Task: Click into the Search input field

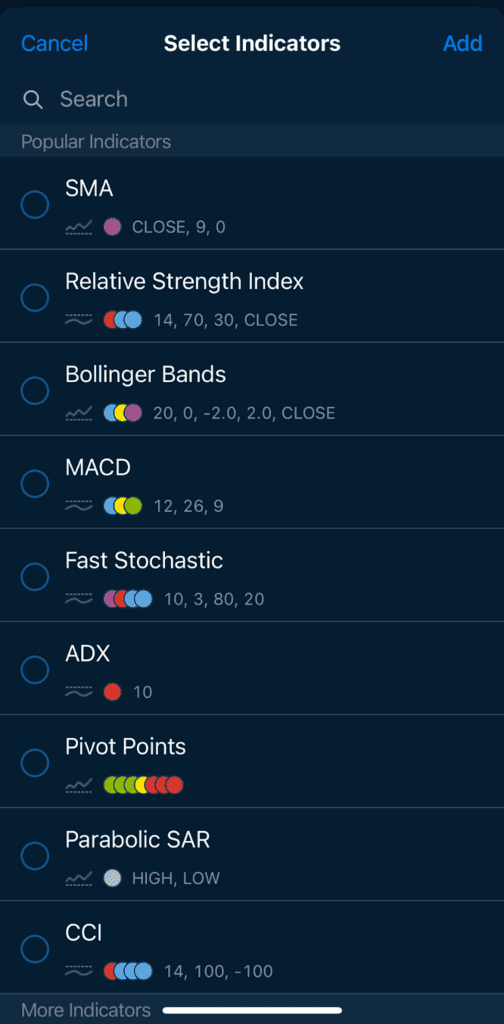Action: coord(252,99)
